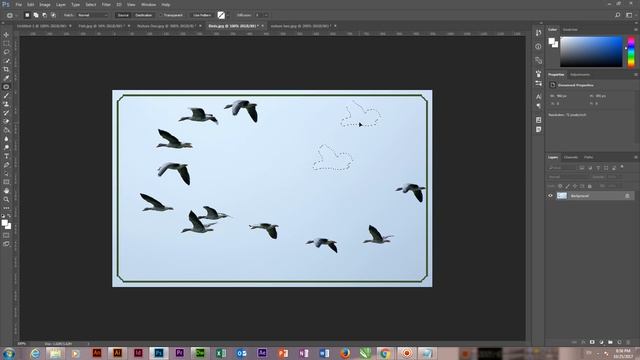Select the Brush tool
The width and height of the screenshot is (640, 360).
pos(6,96)
